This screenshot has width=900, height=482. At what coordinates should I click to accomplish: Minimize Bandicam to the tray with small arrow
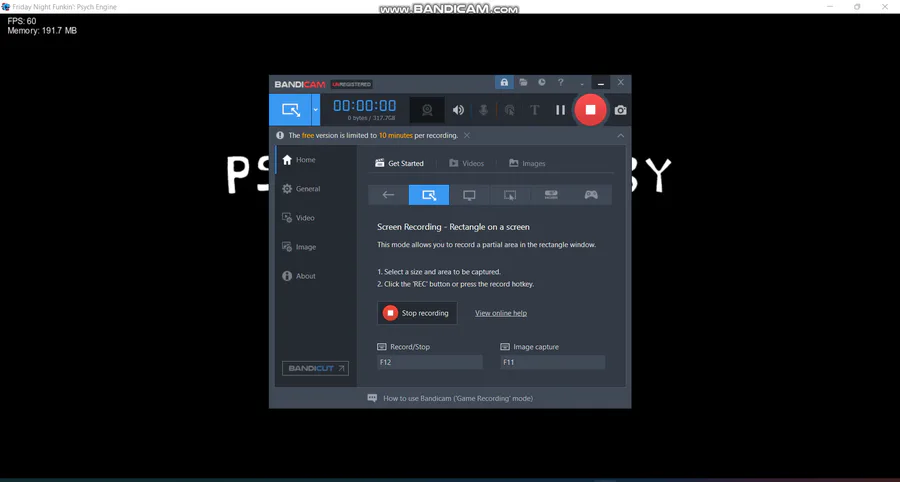point(583,83)
